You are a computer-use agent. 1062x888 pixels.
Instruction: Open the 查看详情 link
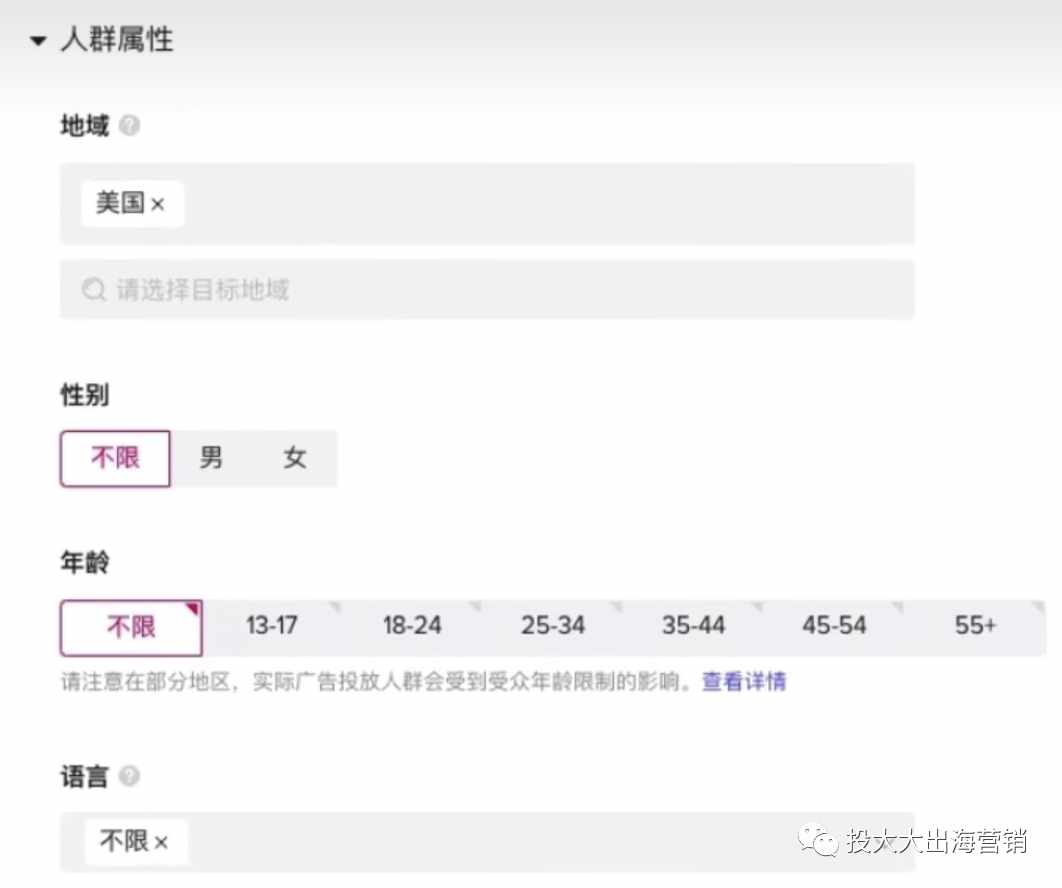click(744, 681)
